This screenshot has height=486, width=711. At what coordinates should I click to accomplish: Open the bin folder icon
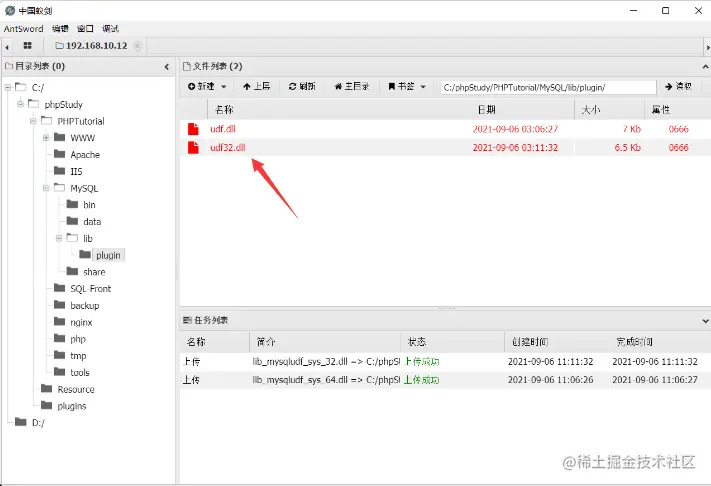(x=73, y=204)
